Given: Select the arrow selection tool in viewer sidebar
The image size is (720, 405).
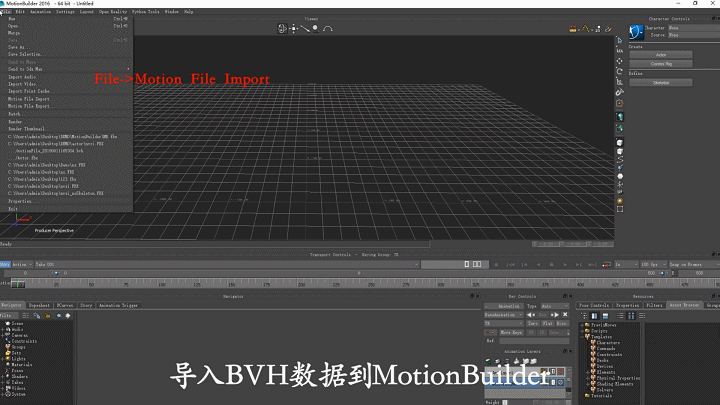Looking at the screenshot, I should 619,40.
